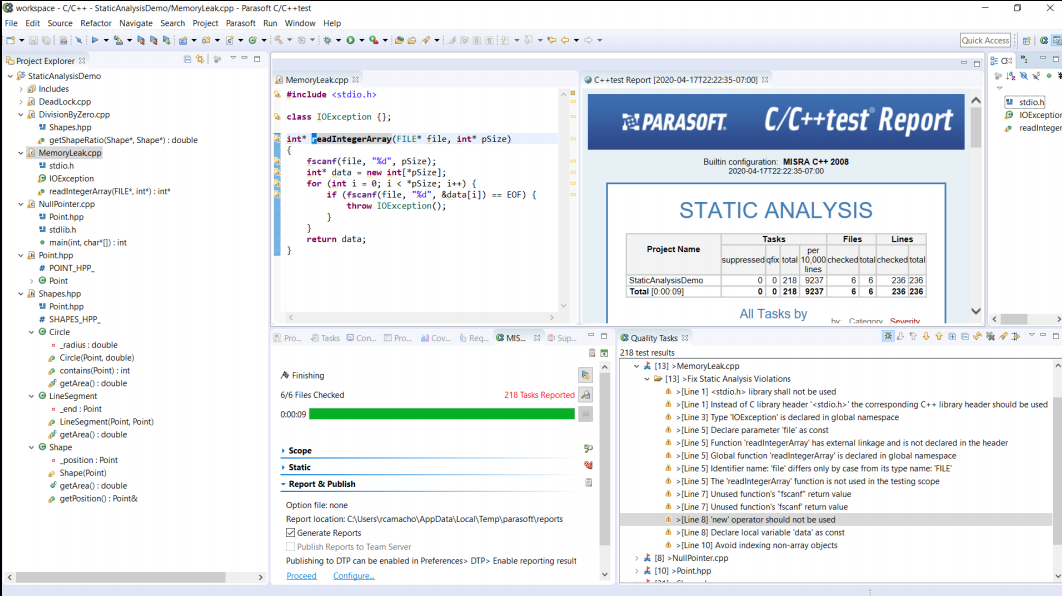
Task: Collapse the Report & Publish section
Action: point(283,484)
